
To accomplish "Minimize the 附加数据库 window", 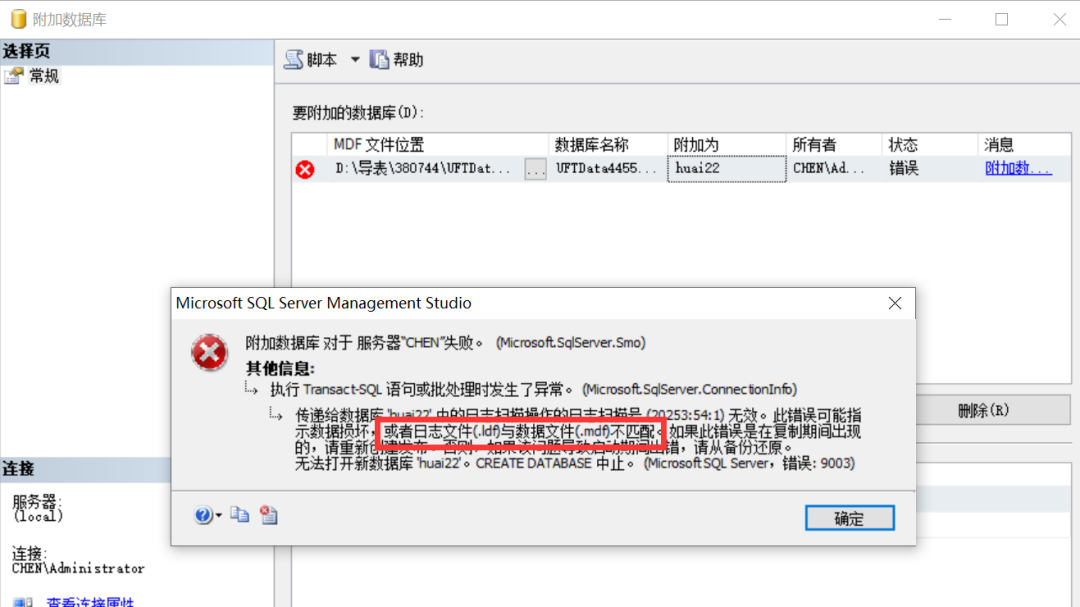I will click(x=945, y=19).
